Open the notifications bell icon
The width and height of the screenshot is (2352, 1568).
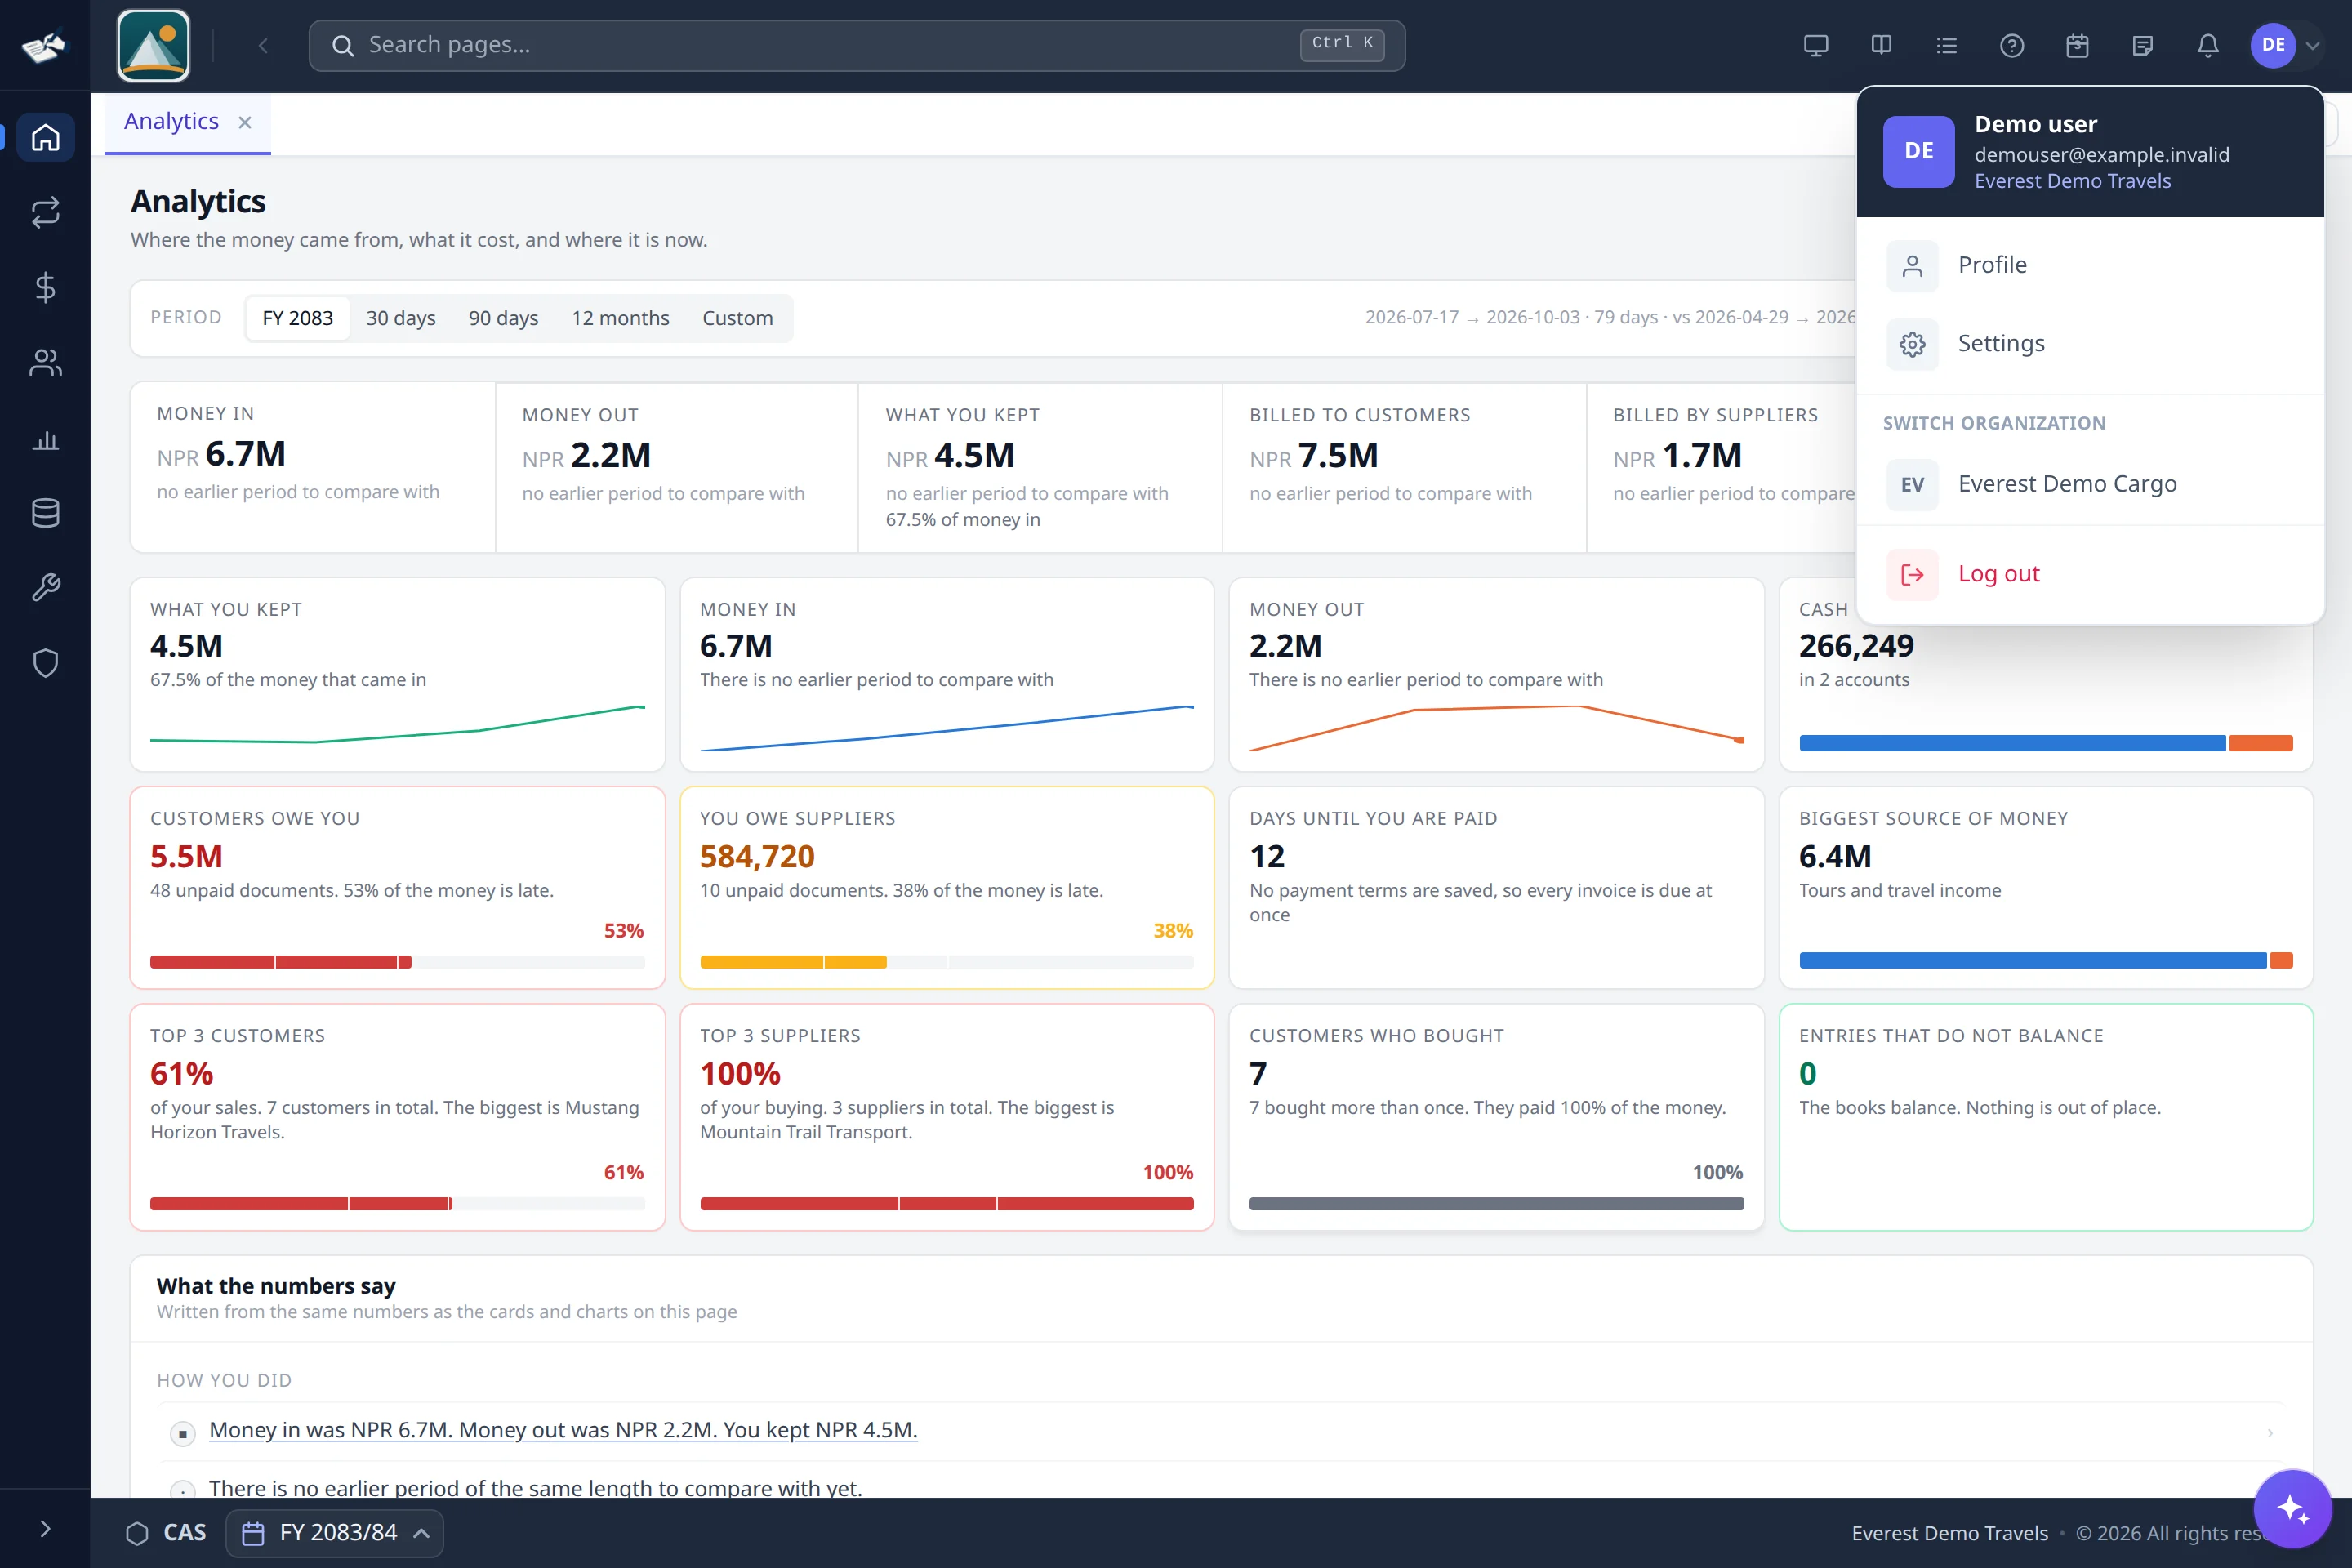point(2208,46)
